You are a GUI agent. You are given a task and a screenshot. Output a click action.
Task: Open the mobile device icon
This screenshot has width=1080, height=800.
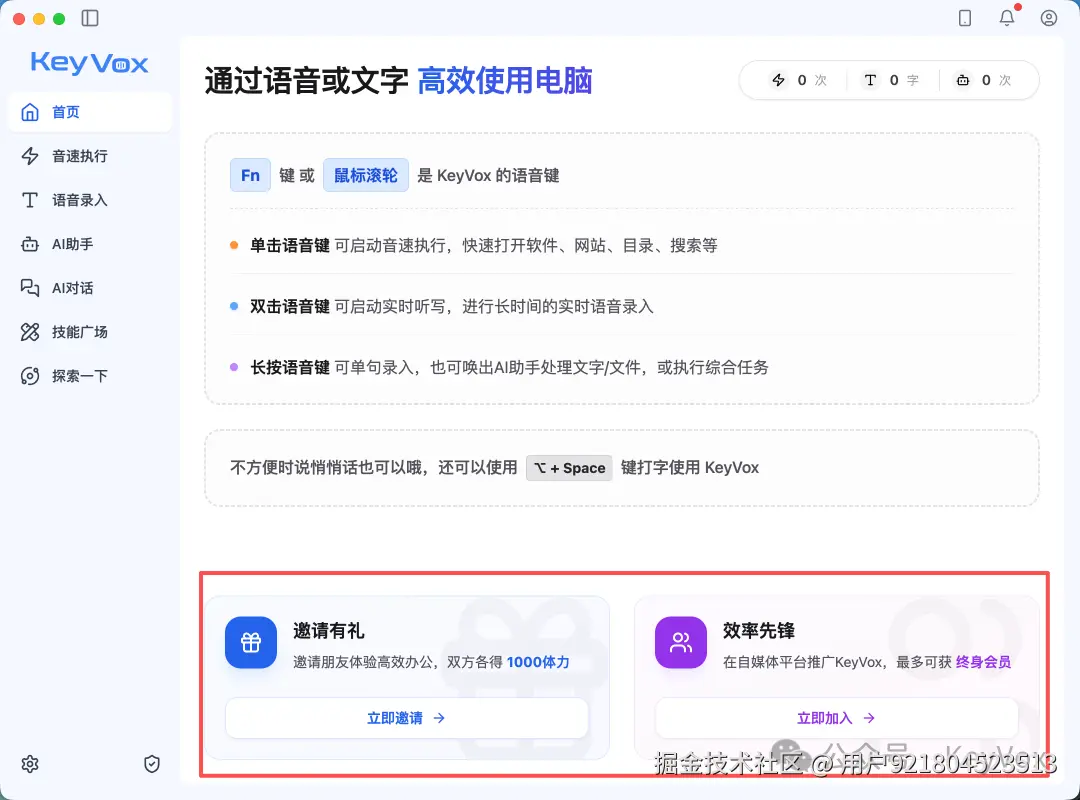point(965,19)
